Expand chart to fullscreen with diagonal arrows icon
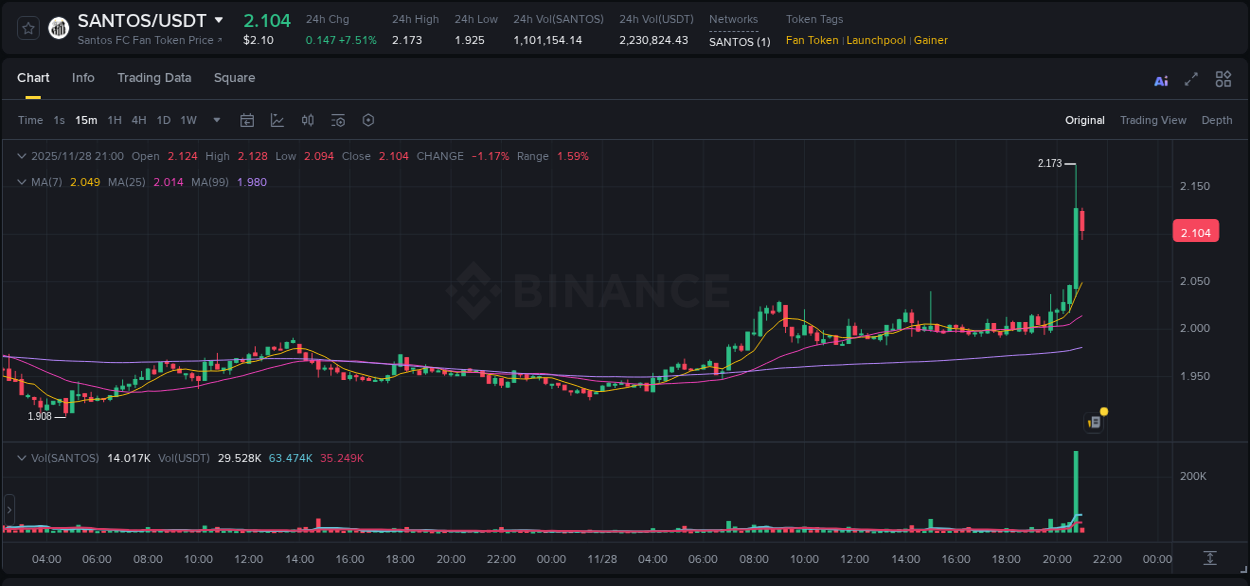 pyautogui.click(x=1190, y=79)
